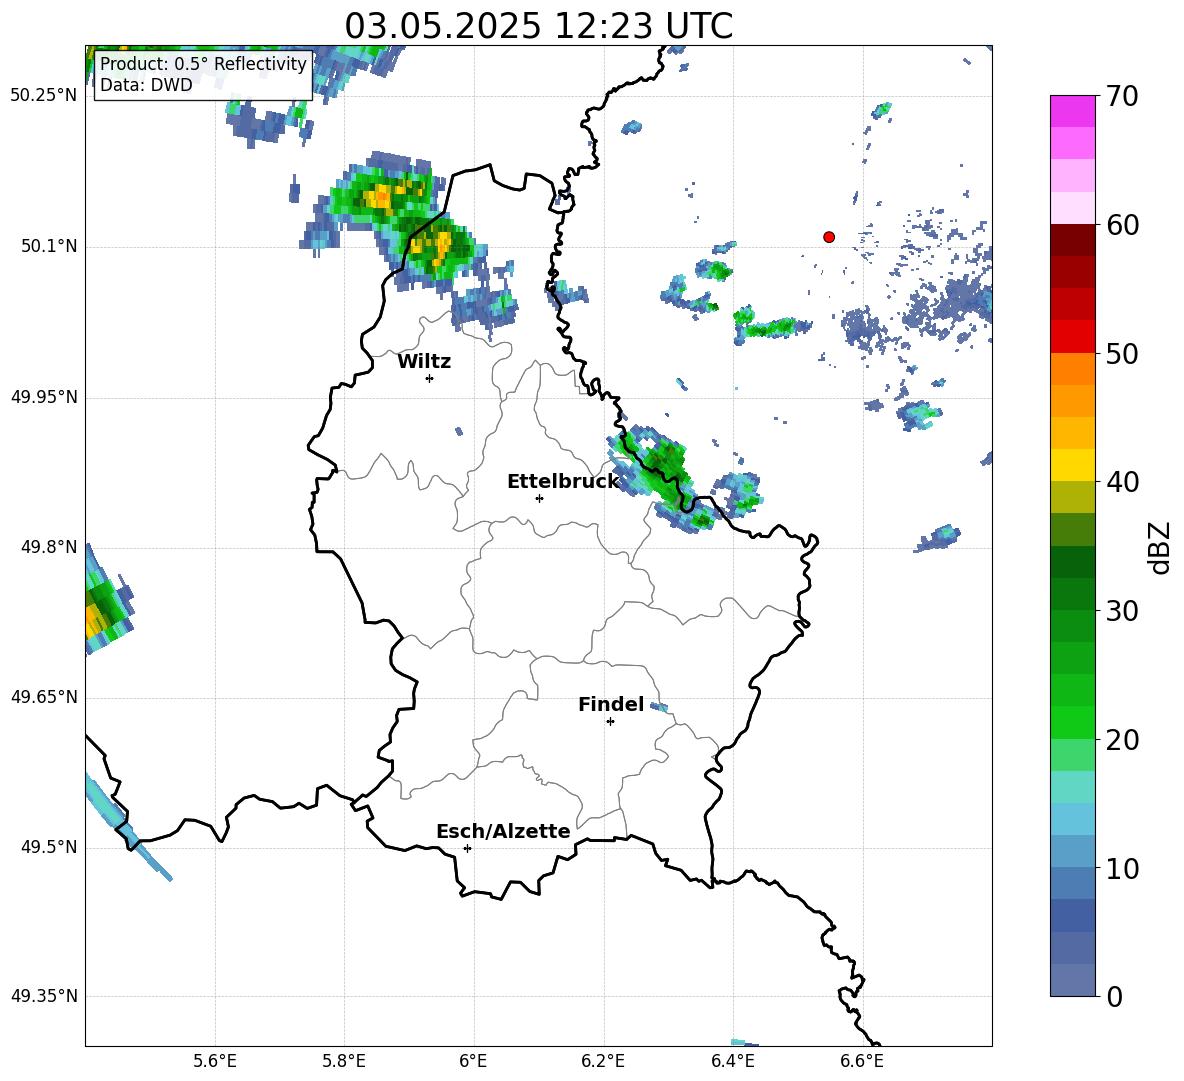Click the '40' colorbar tick label

pyautogui.click(x=1122, y=482)
